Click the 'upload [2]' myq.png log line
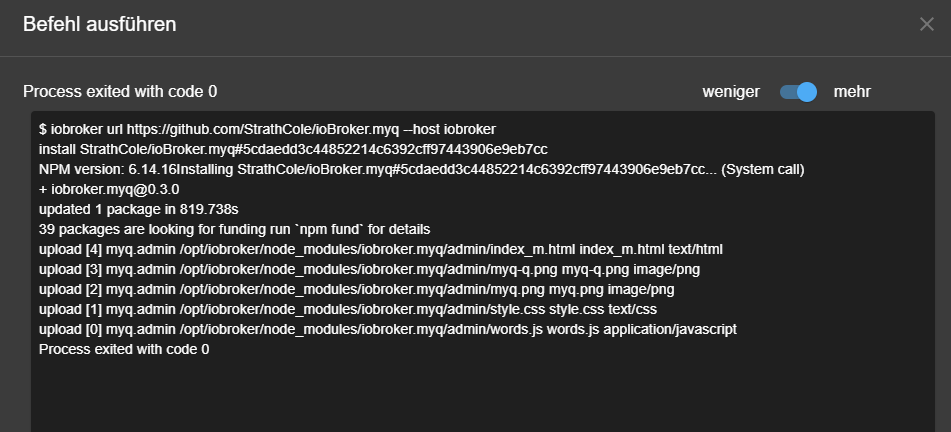This screenshot has width=951, height=432. pos(357,289)
